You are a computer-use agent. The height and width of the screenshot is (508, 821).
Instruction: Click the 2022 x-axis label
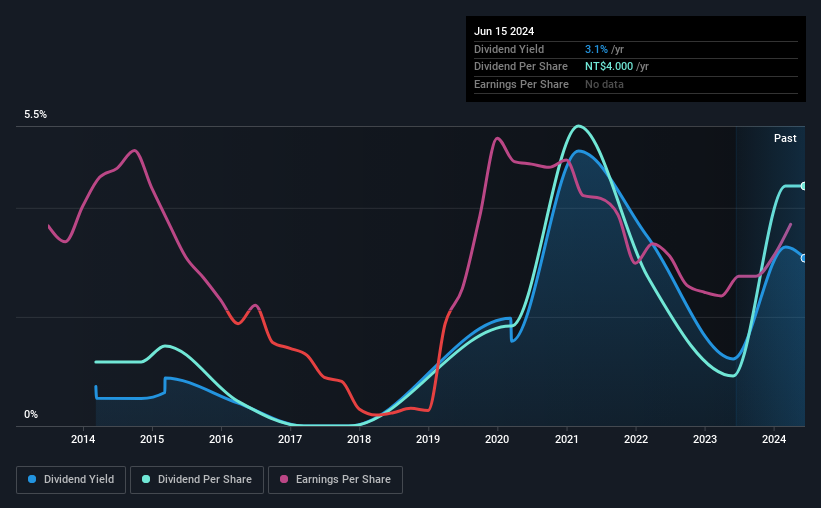click(x=636, y=439)
